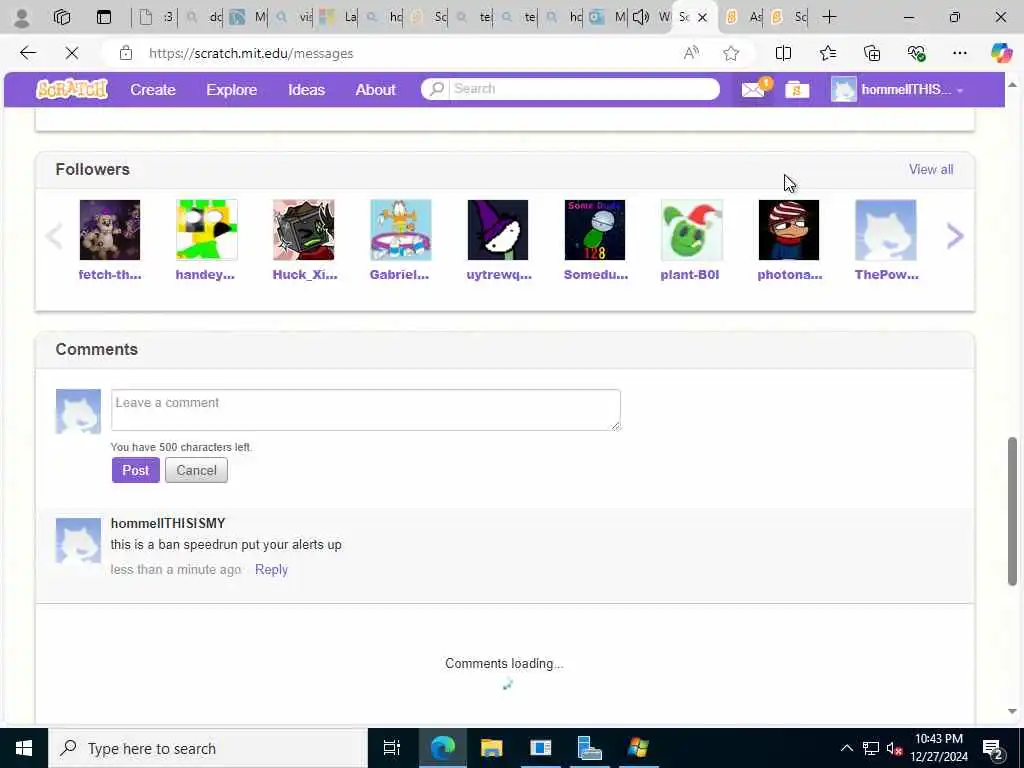Switch to the muted audio W tab
This screenshot has height=768, width=1024.
point(652,17)
